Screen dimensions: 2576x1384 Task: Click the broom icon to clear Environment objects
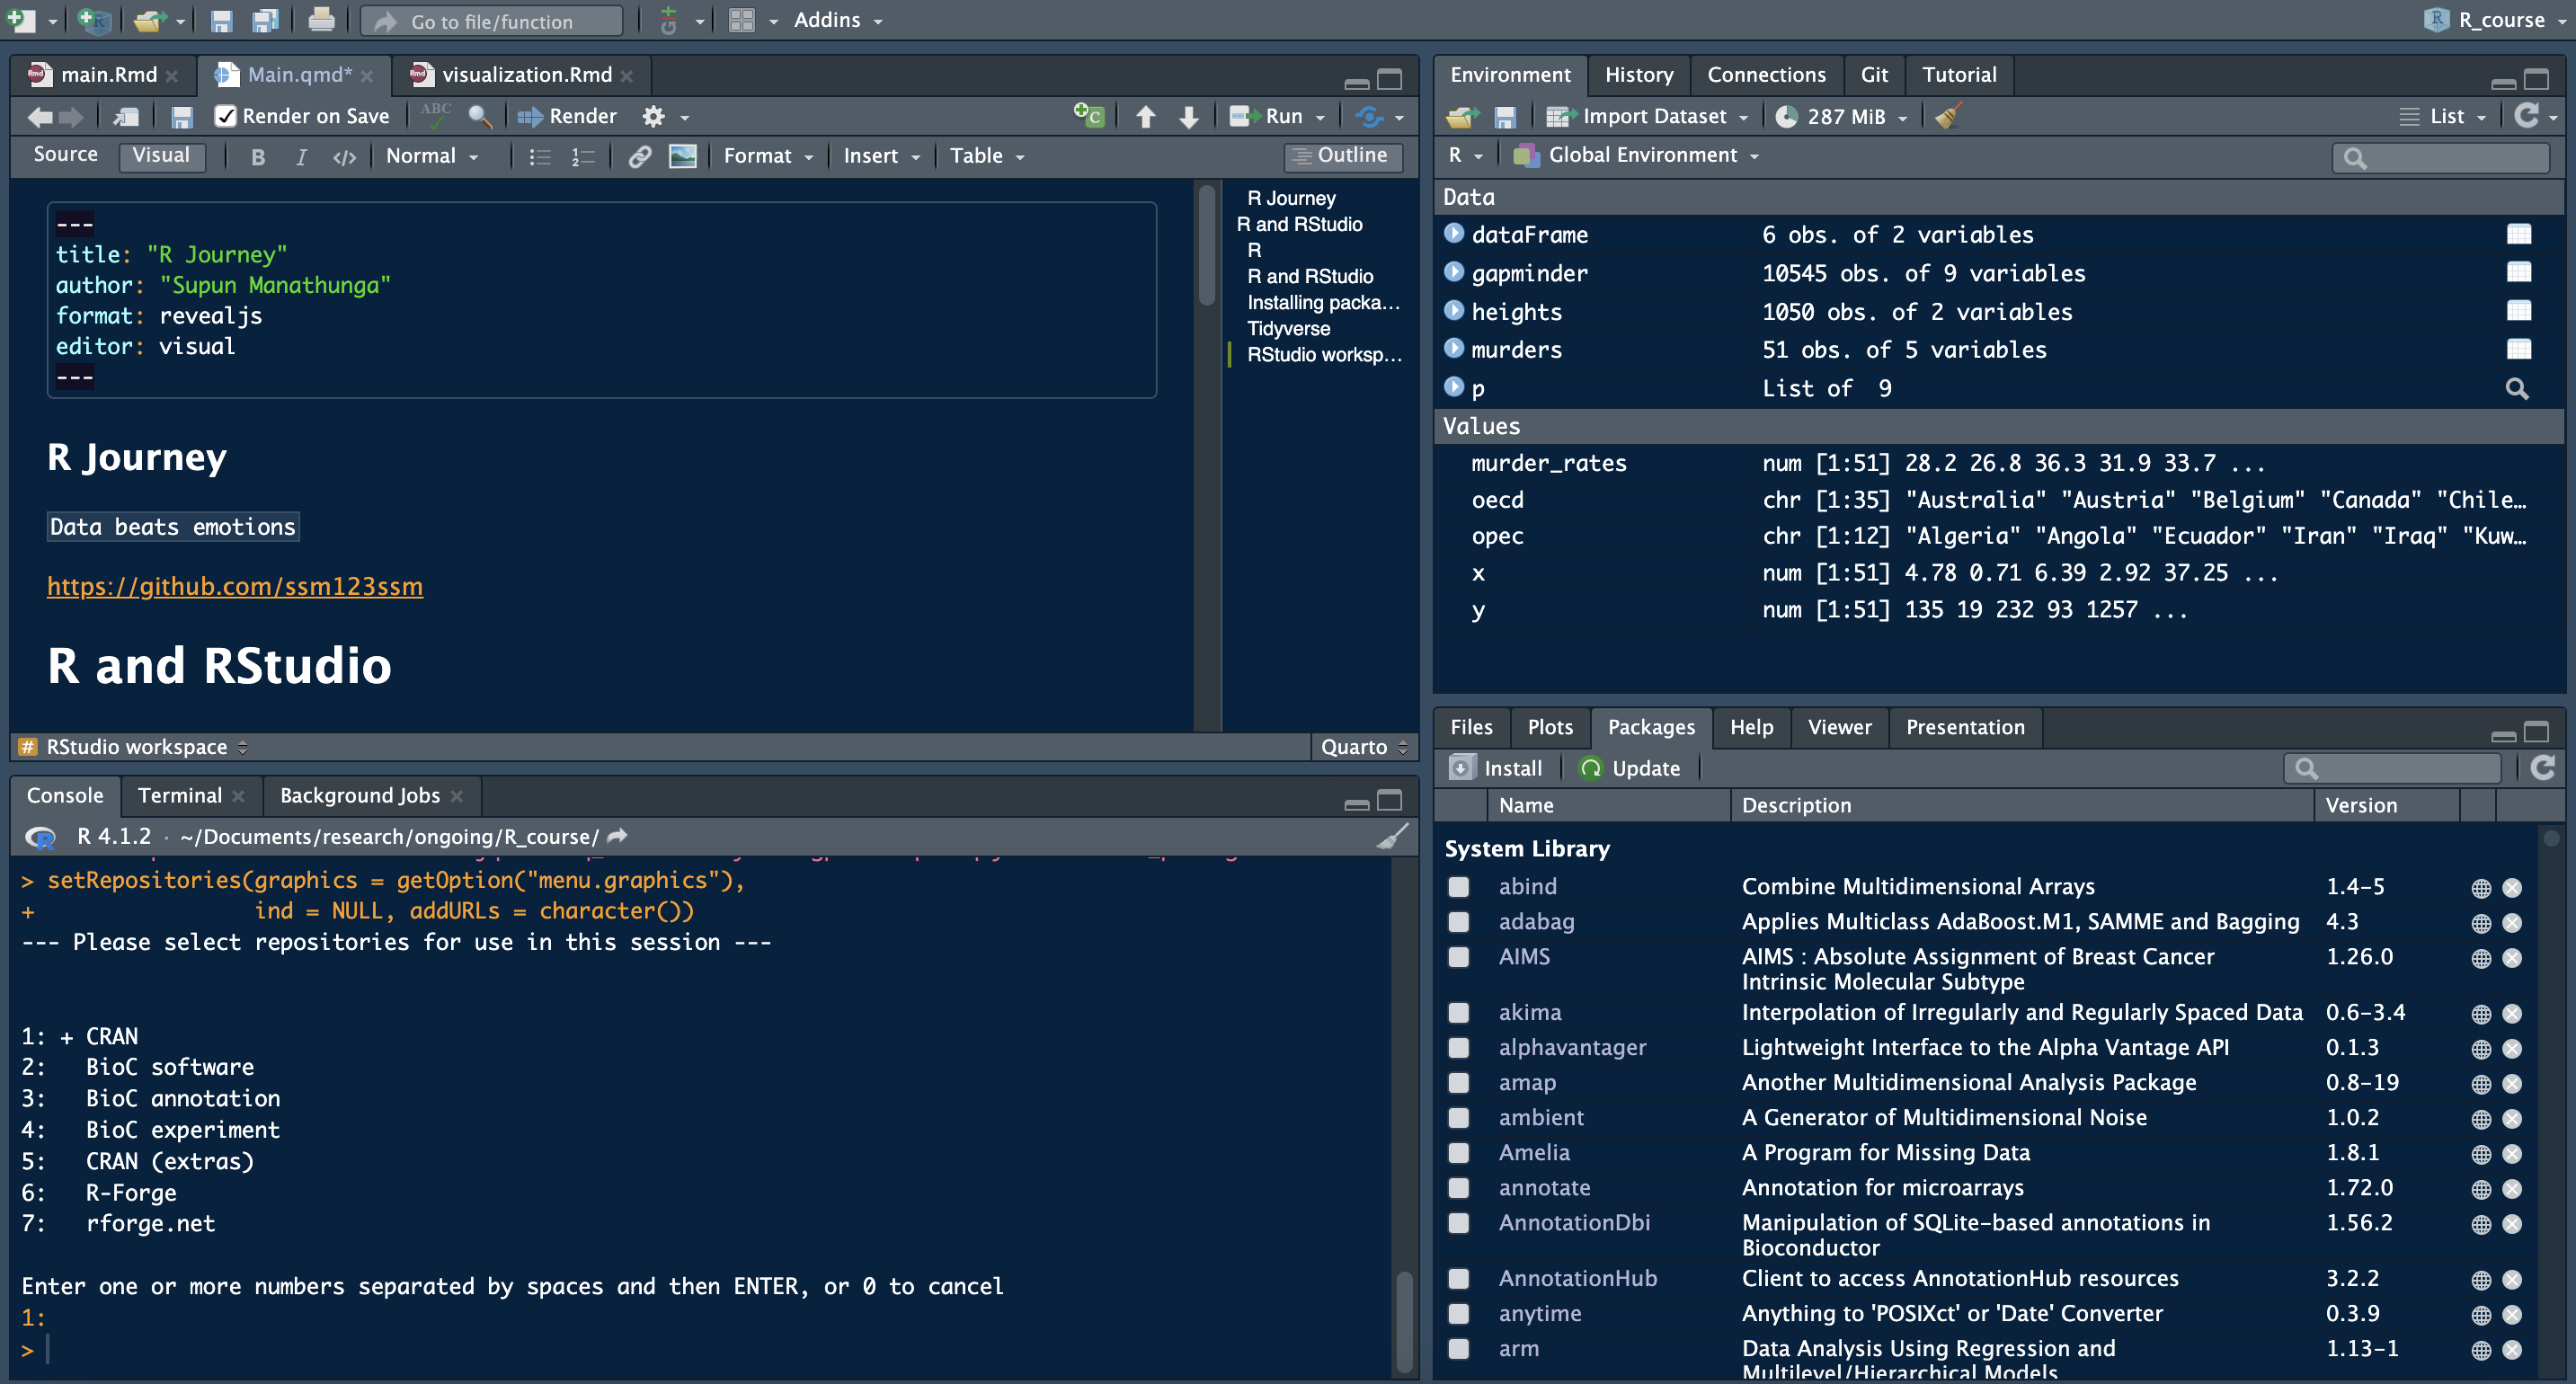1948,116
